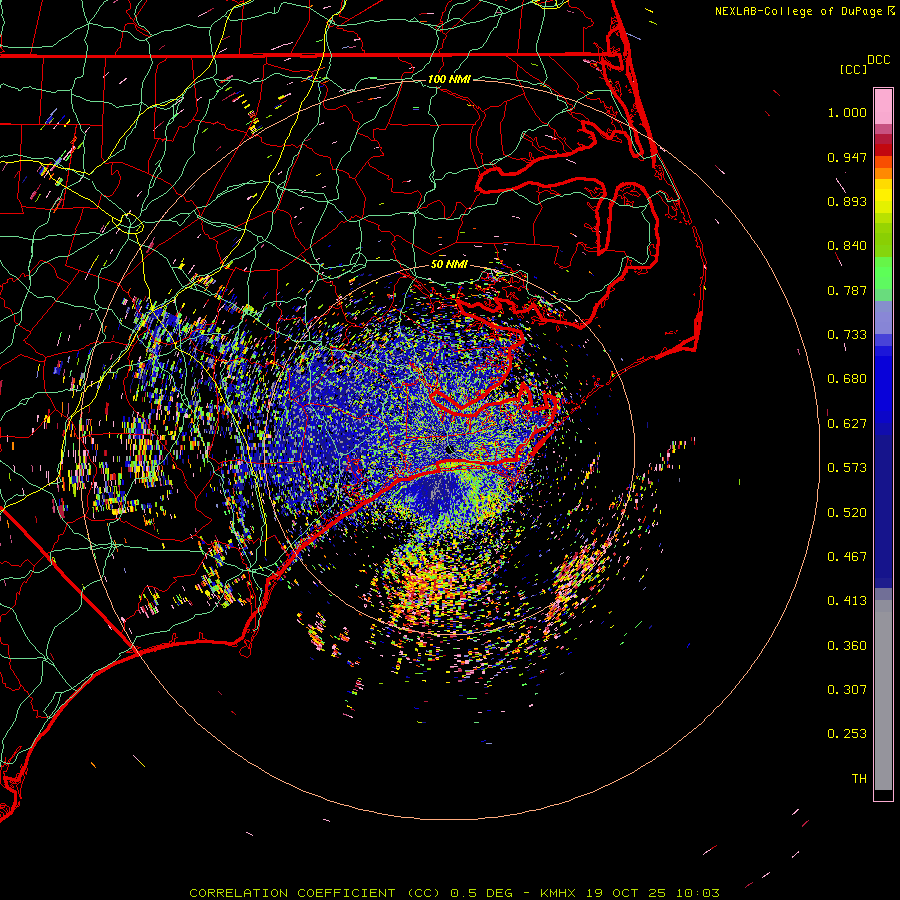Viewport: 900px width, 900px height.
Task: Select the 0.520 legend value
Action: (847, 513)
